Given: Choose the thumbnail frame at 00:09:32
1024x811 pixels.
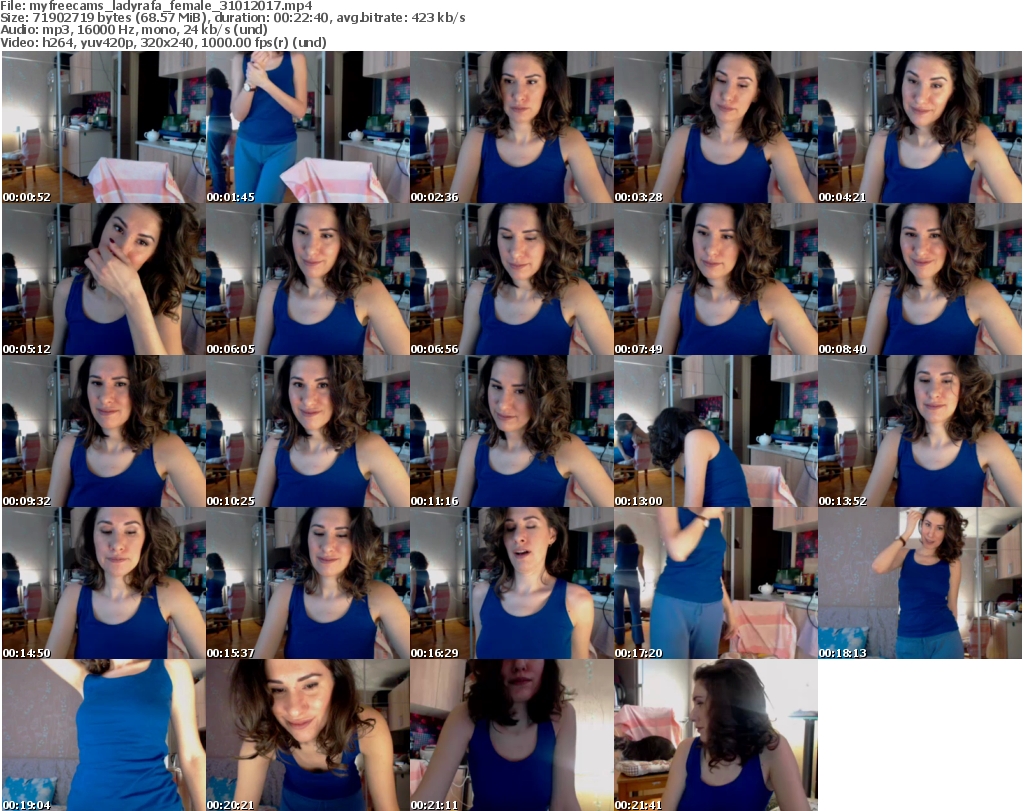Looking at the screenshot, I should click(x=104, y=431).
